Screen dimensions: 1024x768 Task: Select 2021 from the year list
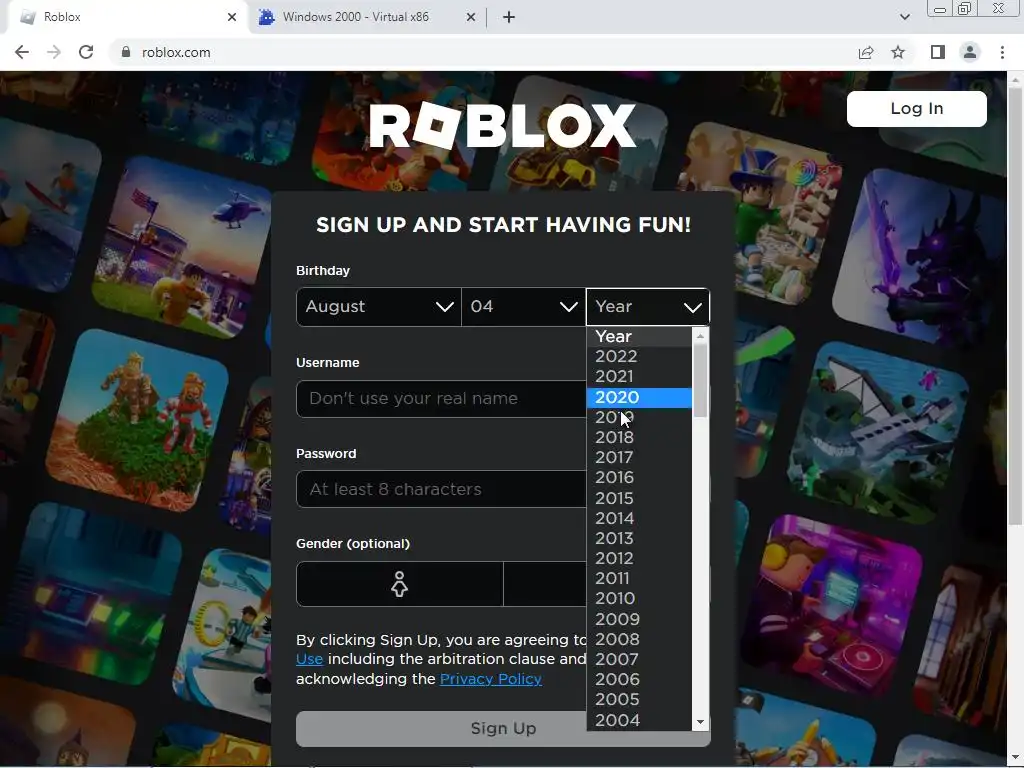coord(639,377)
